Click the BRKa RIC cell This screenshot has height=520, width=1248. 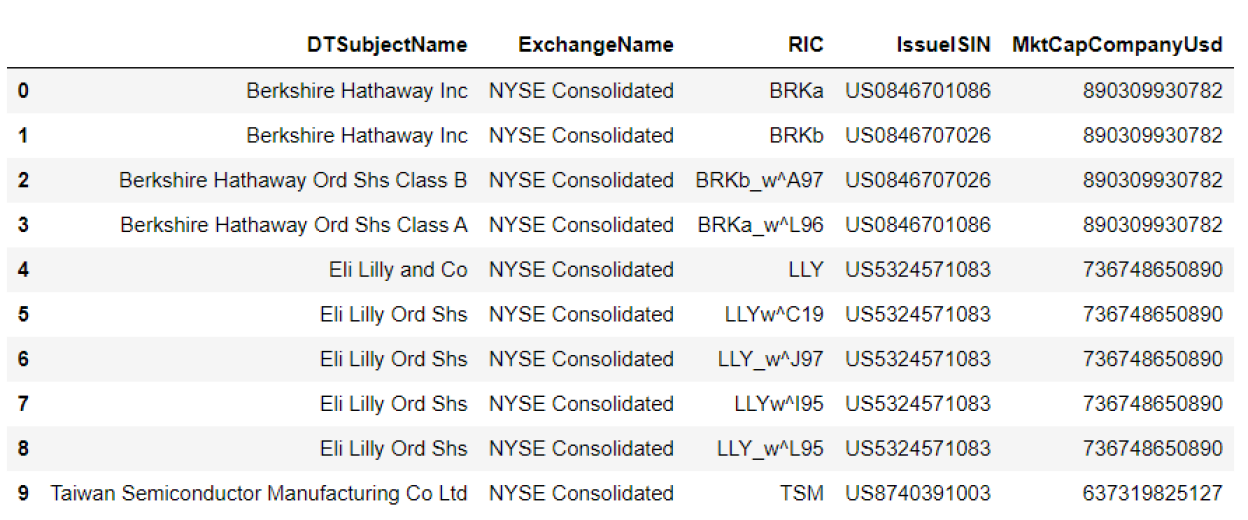(x=797, y=91)
